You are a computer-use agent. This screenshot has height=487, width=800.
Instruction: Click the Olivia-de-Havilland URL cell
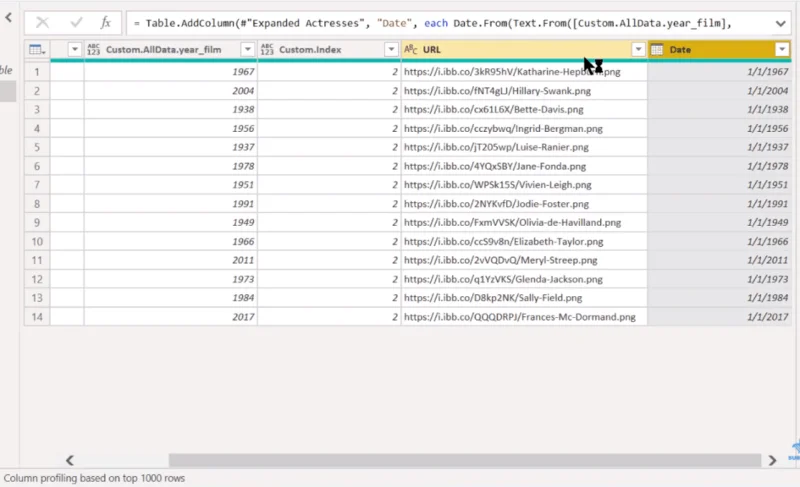(x=524, y=223)
